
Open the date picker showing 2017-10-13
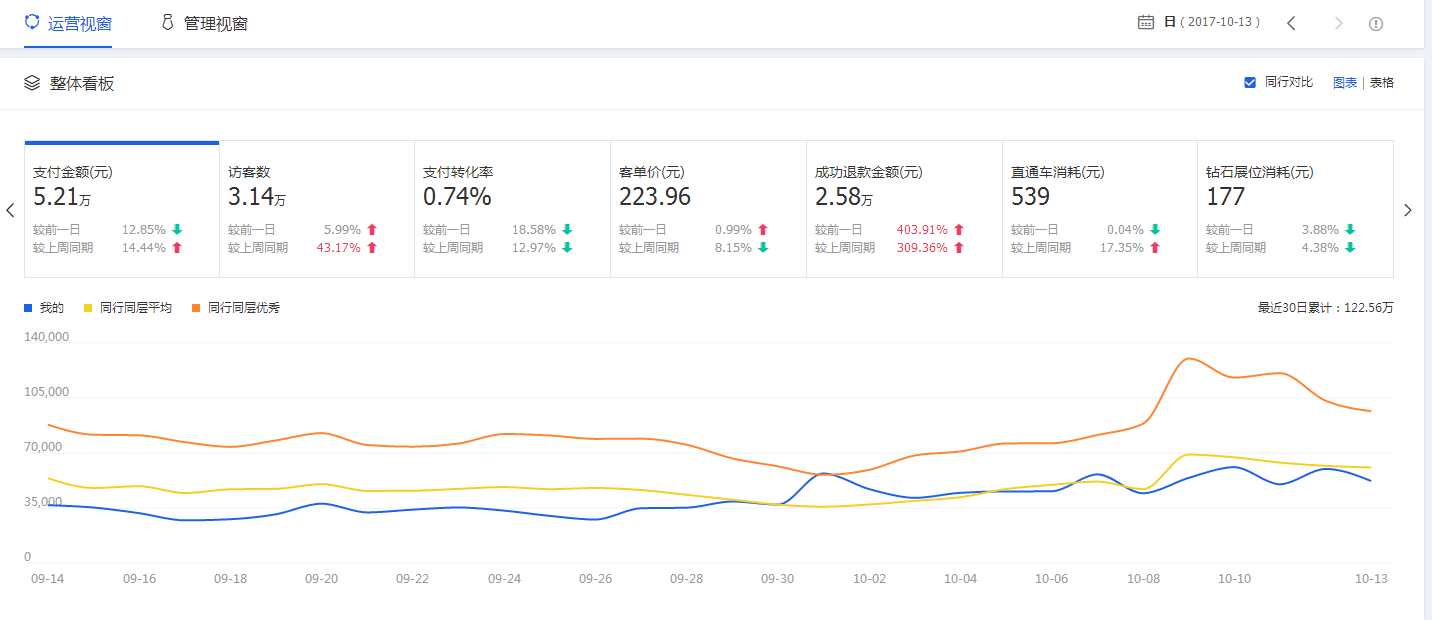(x=1212, y=22)
